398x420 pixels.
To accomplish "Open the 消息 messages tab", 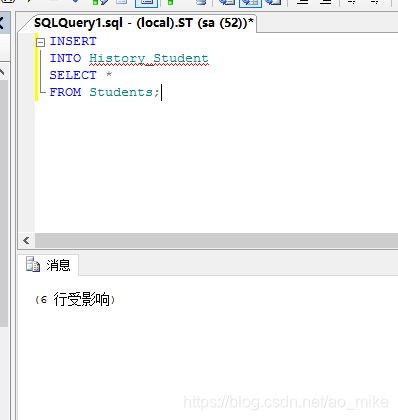I will tap(49, 265).
